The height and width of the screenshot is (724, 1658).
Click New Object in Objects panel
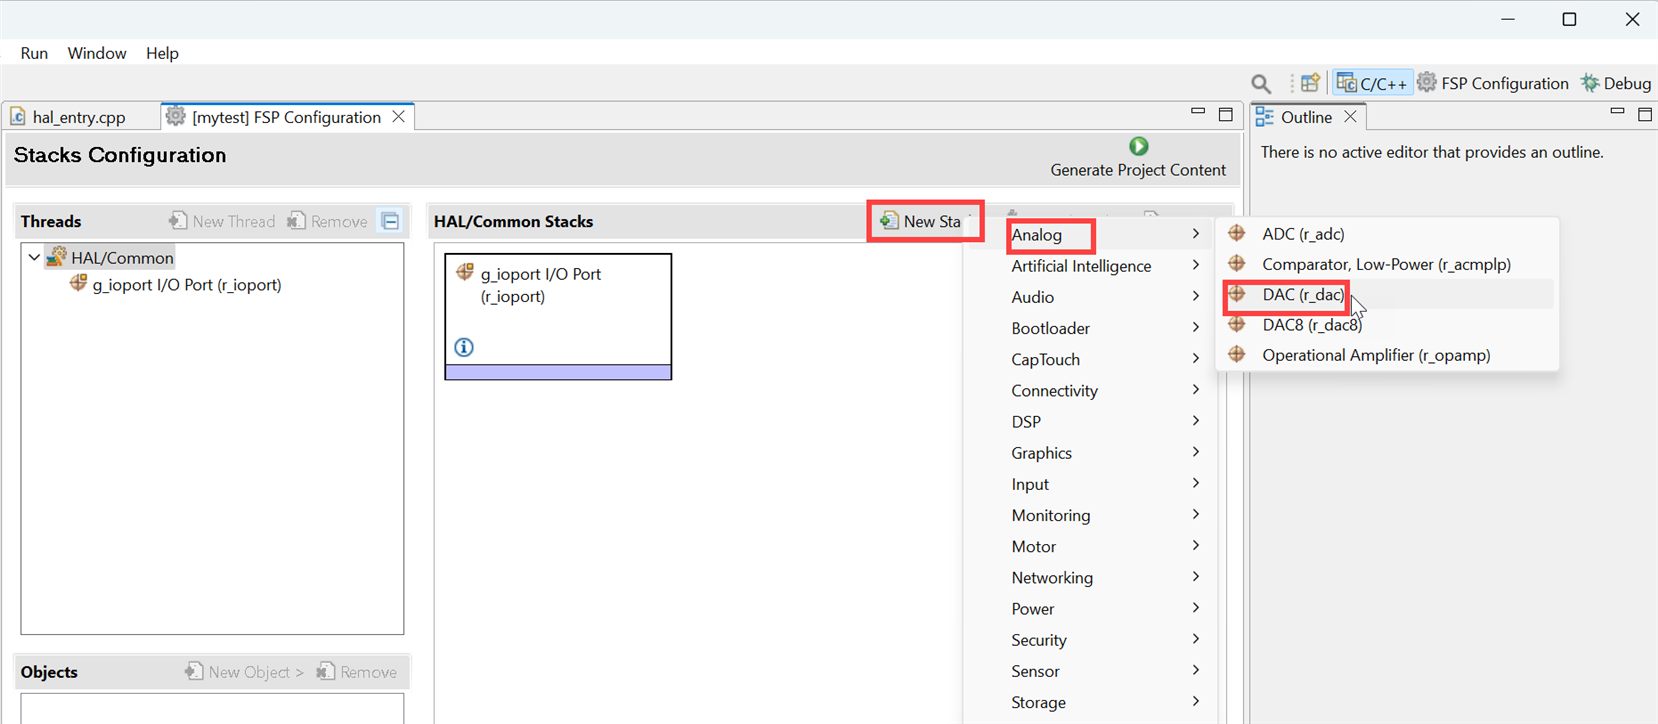(244, 672)
